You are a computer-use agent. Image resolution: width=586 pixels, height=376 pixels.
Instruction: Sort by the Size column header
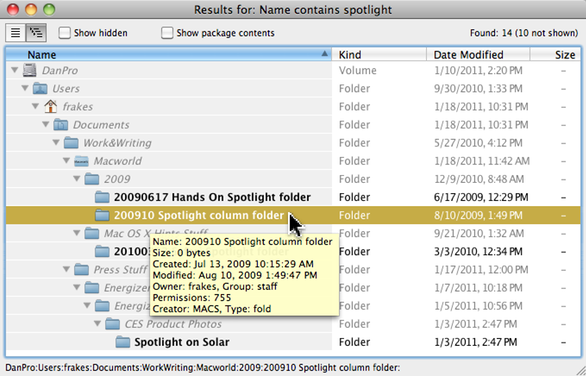(555, 55)
